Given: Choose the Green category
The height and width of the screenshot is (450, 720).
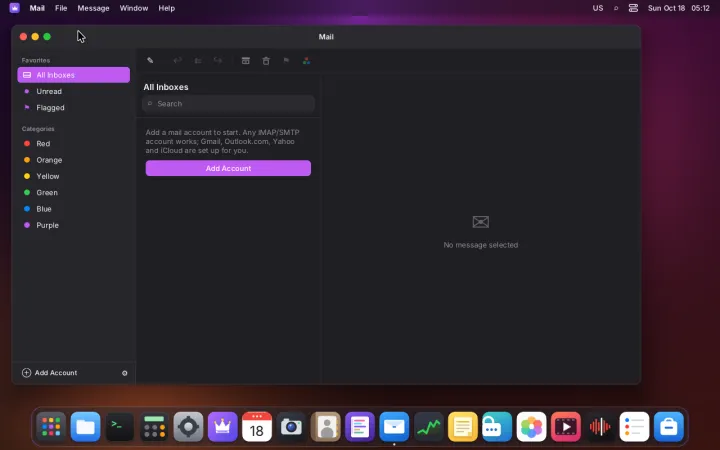Looking at the screenshot, I should click(x=73, y=192).
